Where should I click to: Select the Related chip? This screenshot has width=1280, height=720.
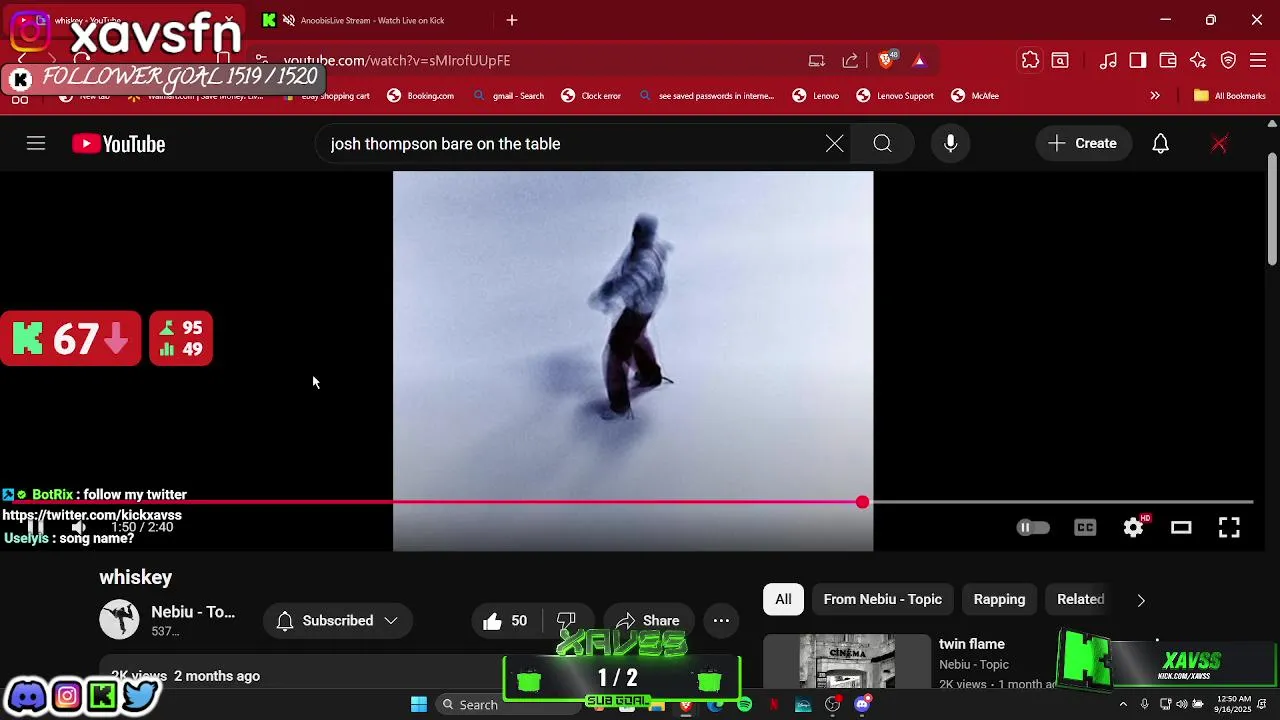coord(1080,600)
